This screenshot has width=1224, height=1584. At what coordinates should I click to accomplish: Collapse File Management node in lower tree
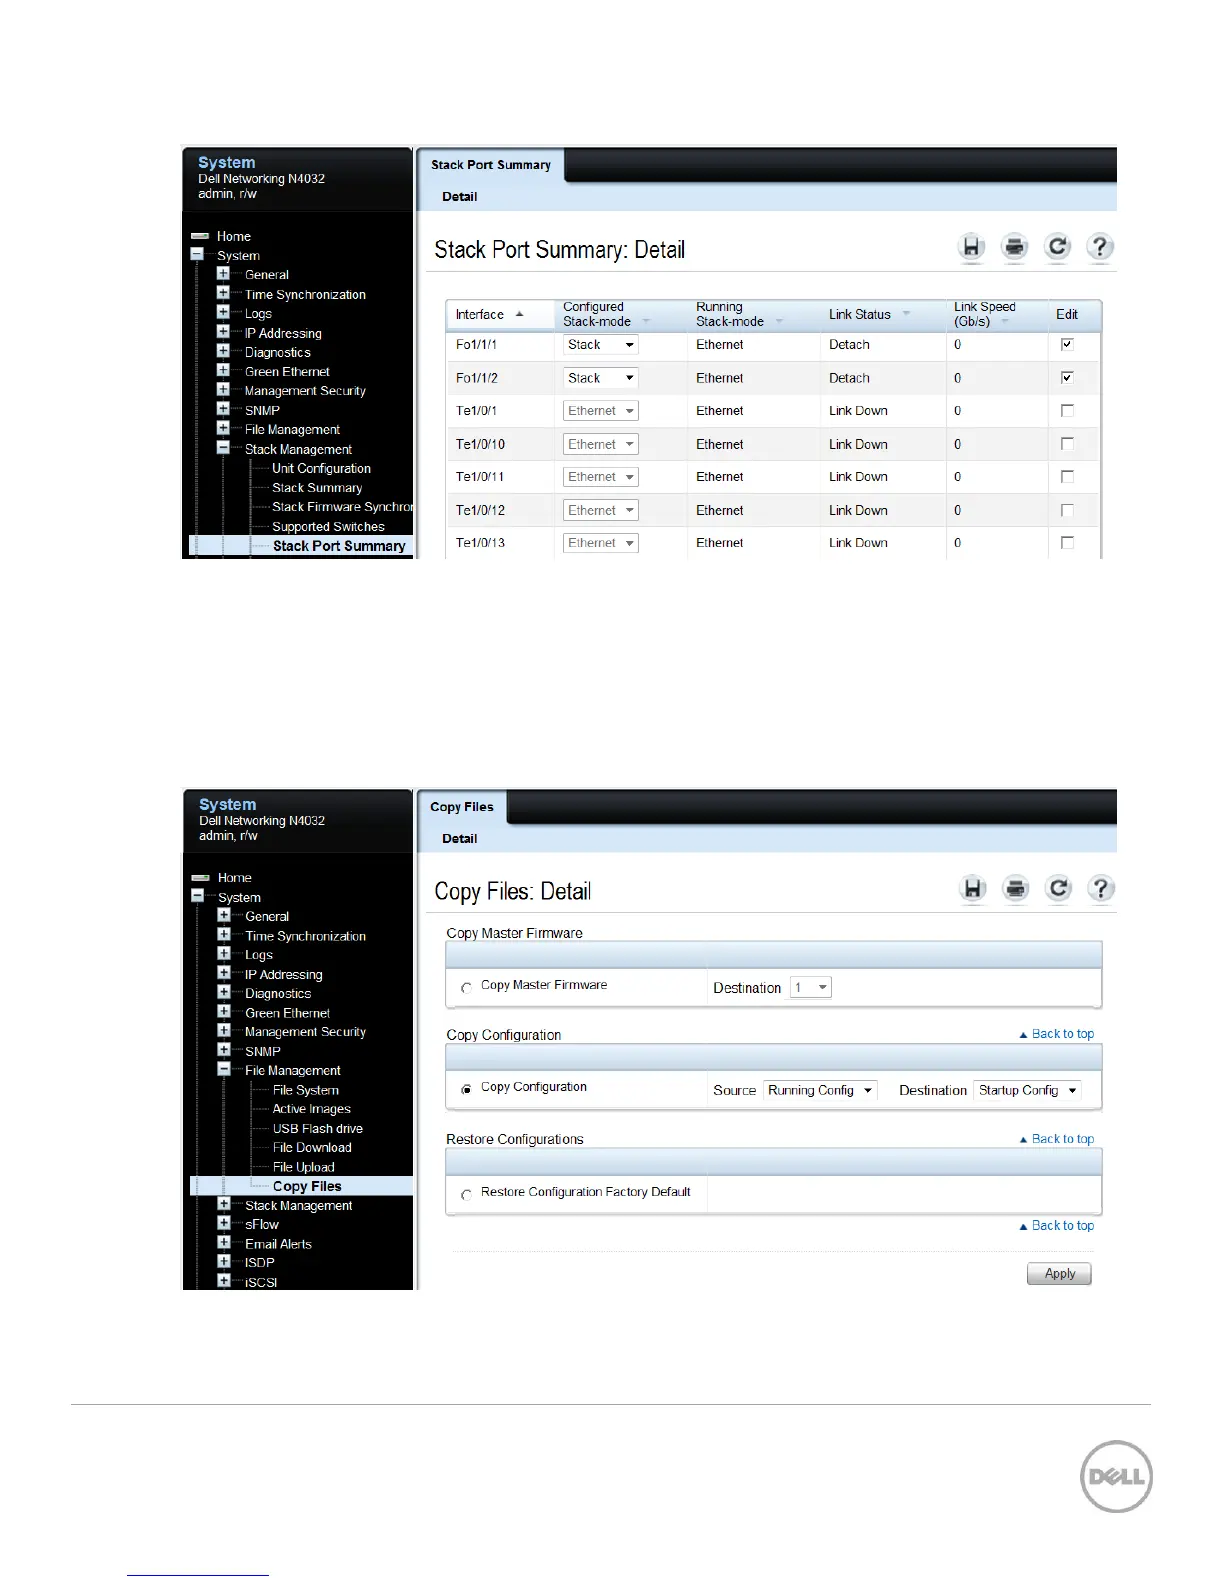pyautogui.click(x=224, y=1069)
